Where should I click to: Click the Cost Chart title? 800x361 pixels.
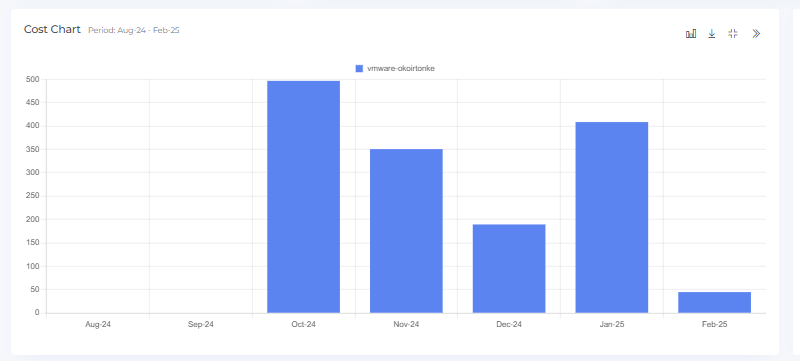pyautogui.click(x=52, y=30)
